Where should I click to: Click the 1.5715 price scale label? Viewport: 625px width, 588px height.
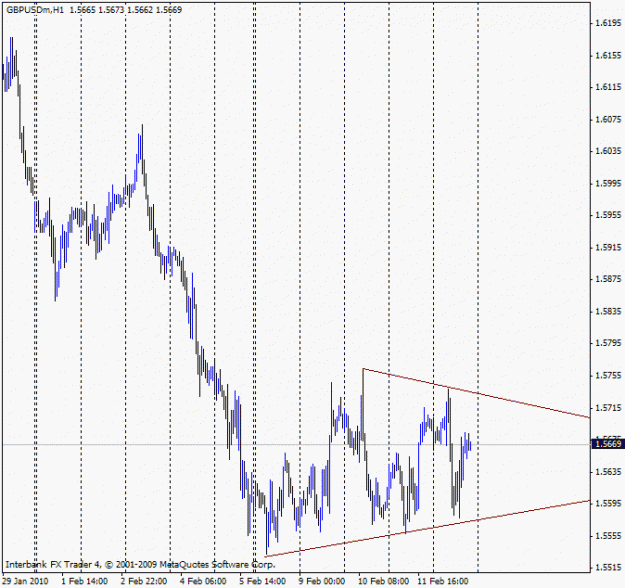[x=608, y=408]
